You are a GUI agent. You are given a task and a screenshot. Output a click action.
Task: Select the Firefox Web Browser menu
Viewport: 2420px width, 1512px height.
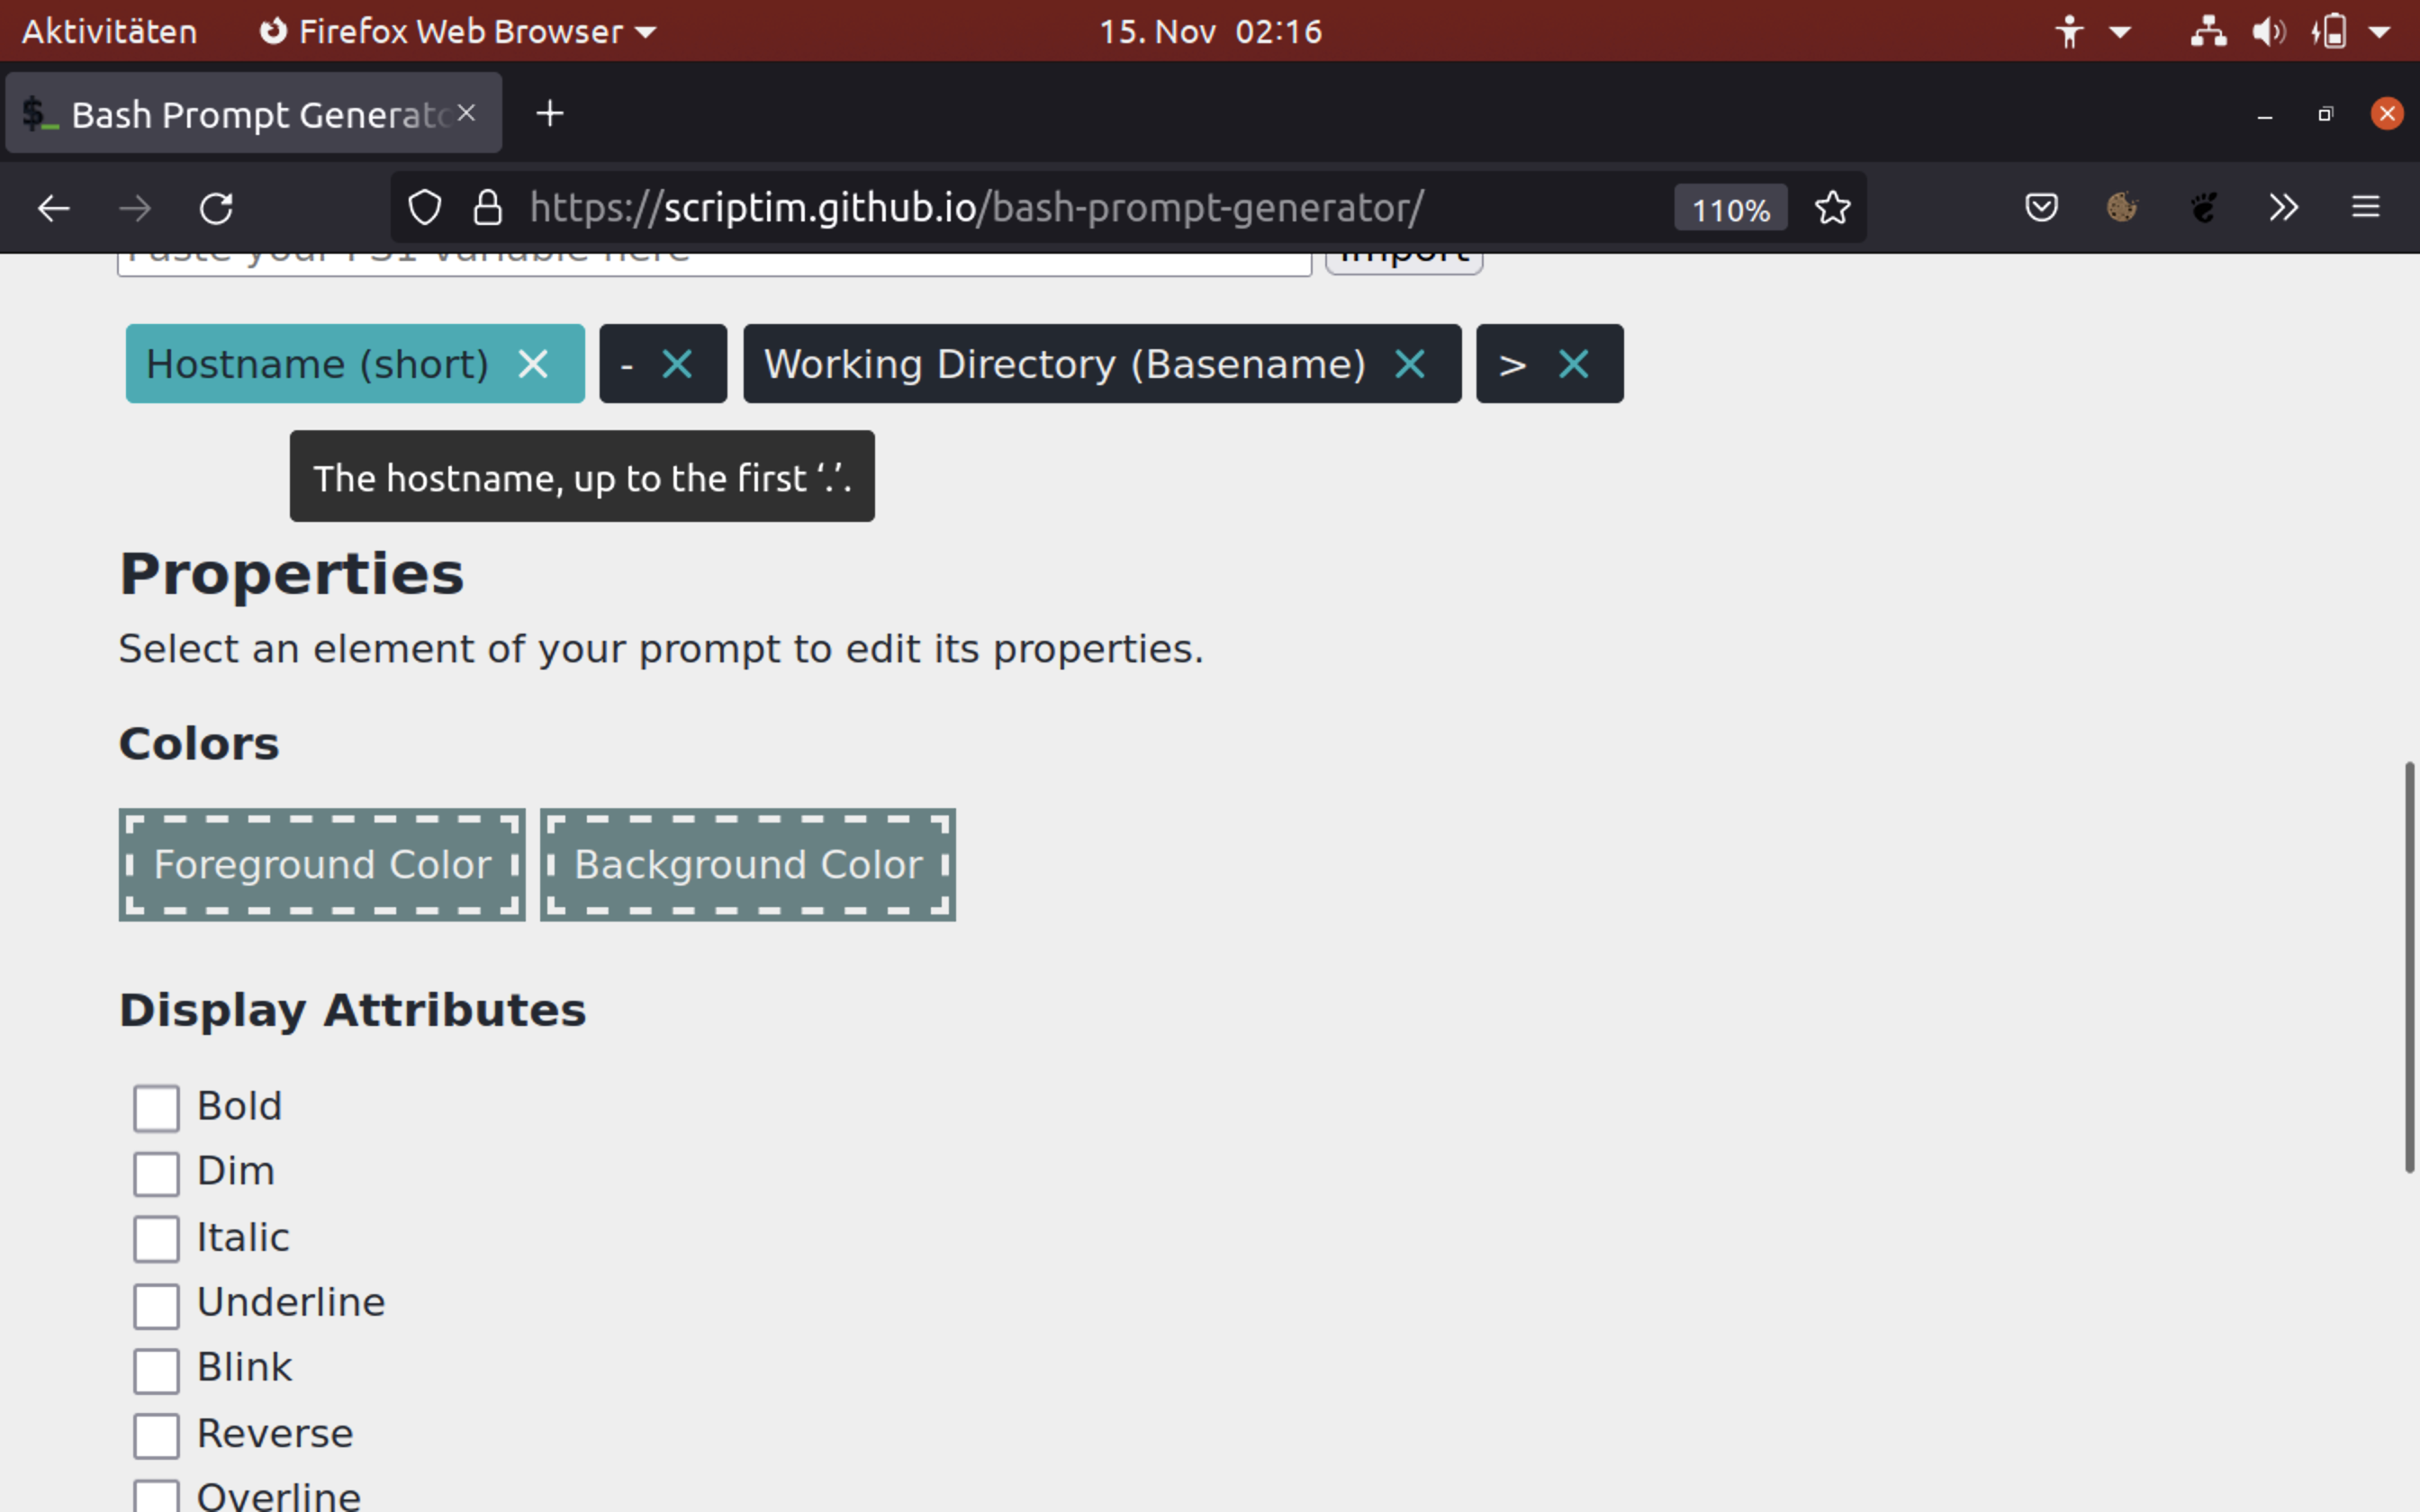tap(460, 31)
